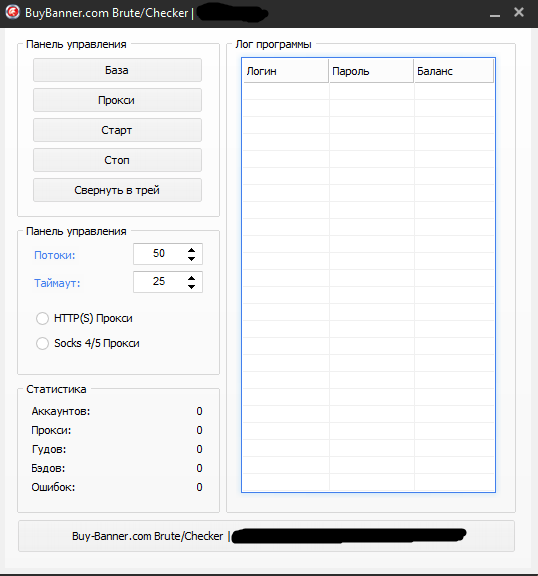Click the blue Потоки: label

point(54,255)
